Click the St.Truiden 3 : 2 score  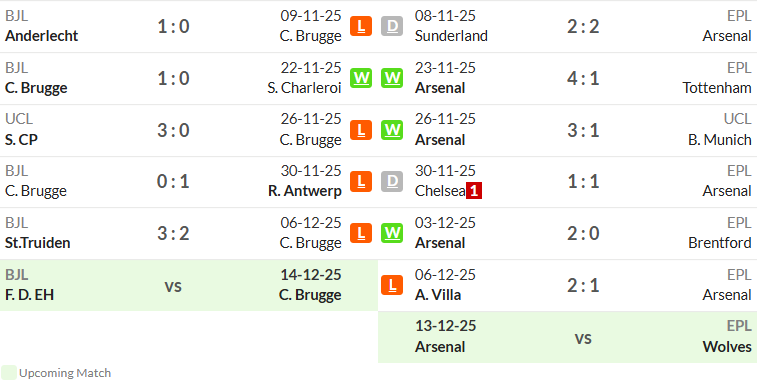click(x=173, y=234)
